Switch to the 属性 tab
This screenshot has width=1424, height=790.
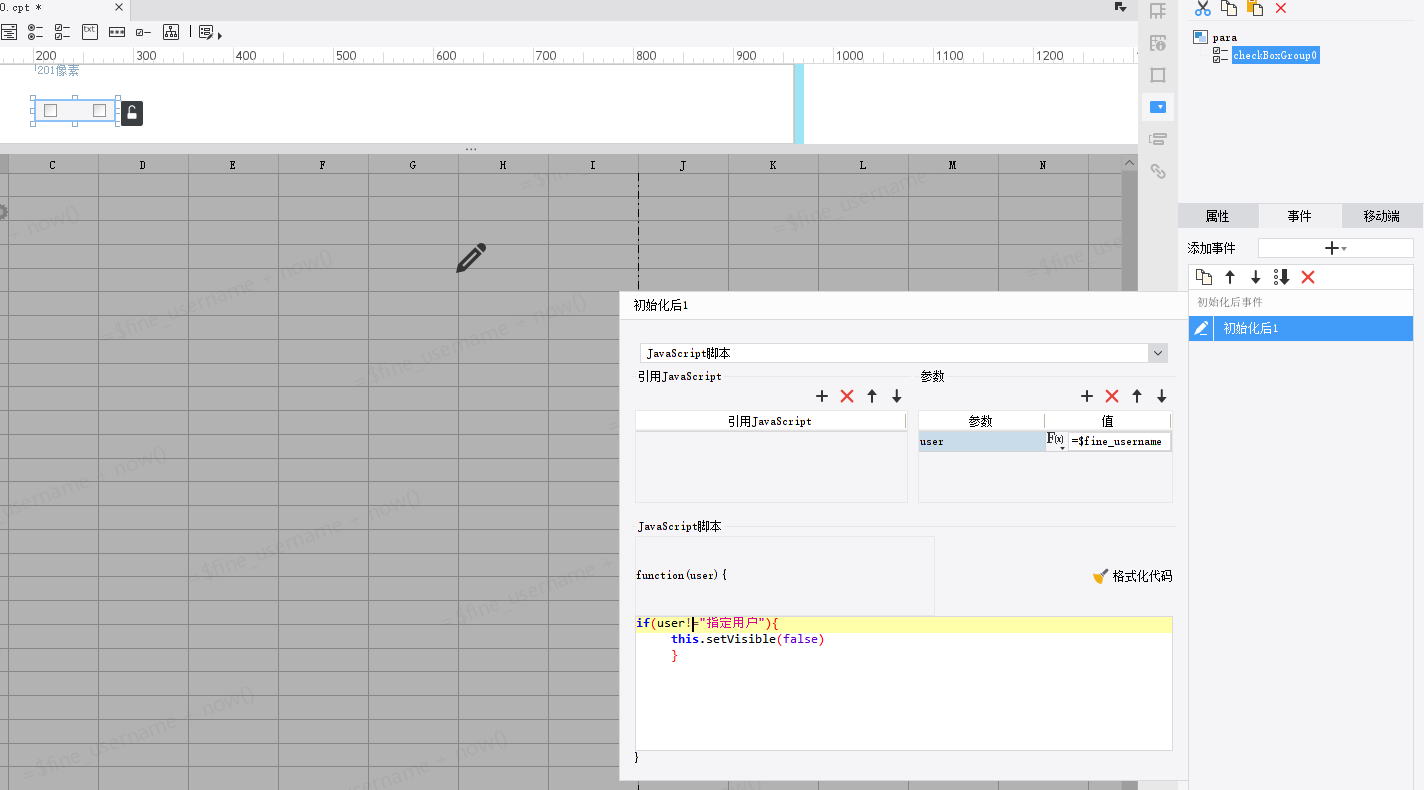(1217, 216)
